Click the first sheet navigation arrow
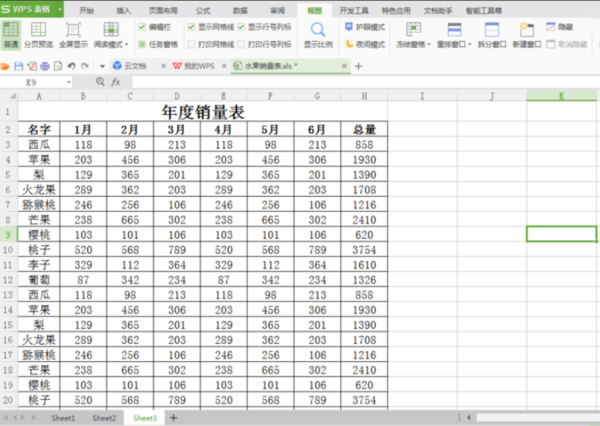 pos(5,418)
